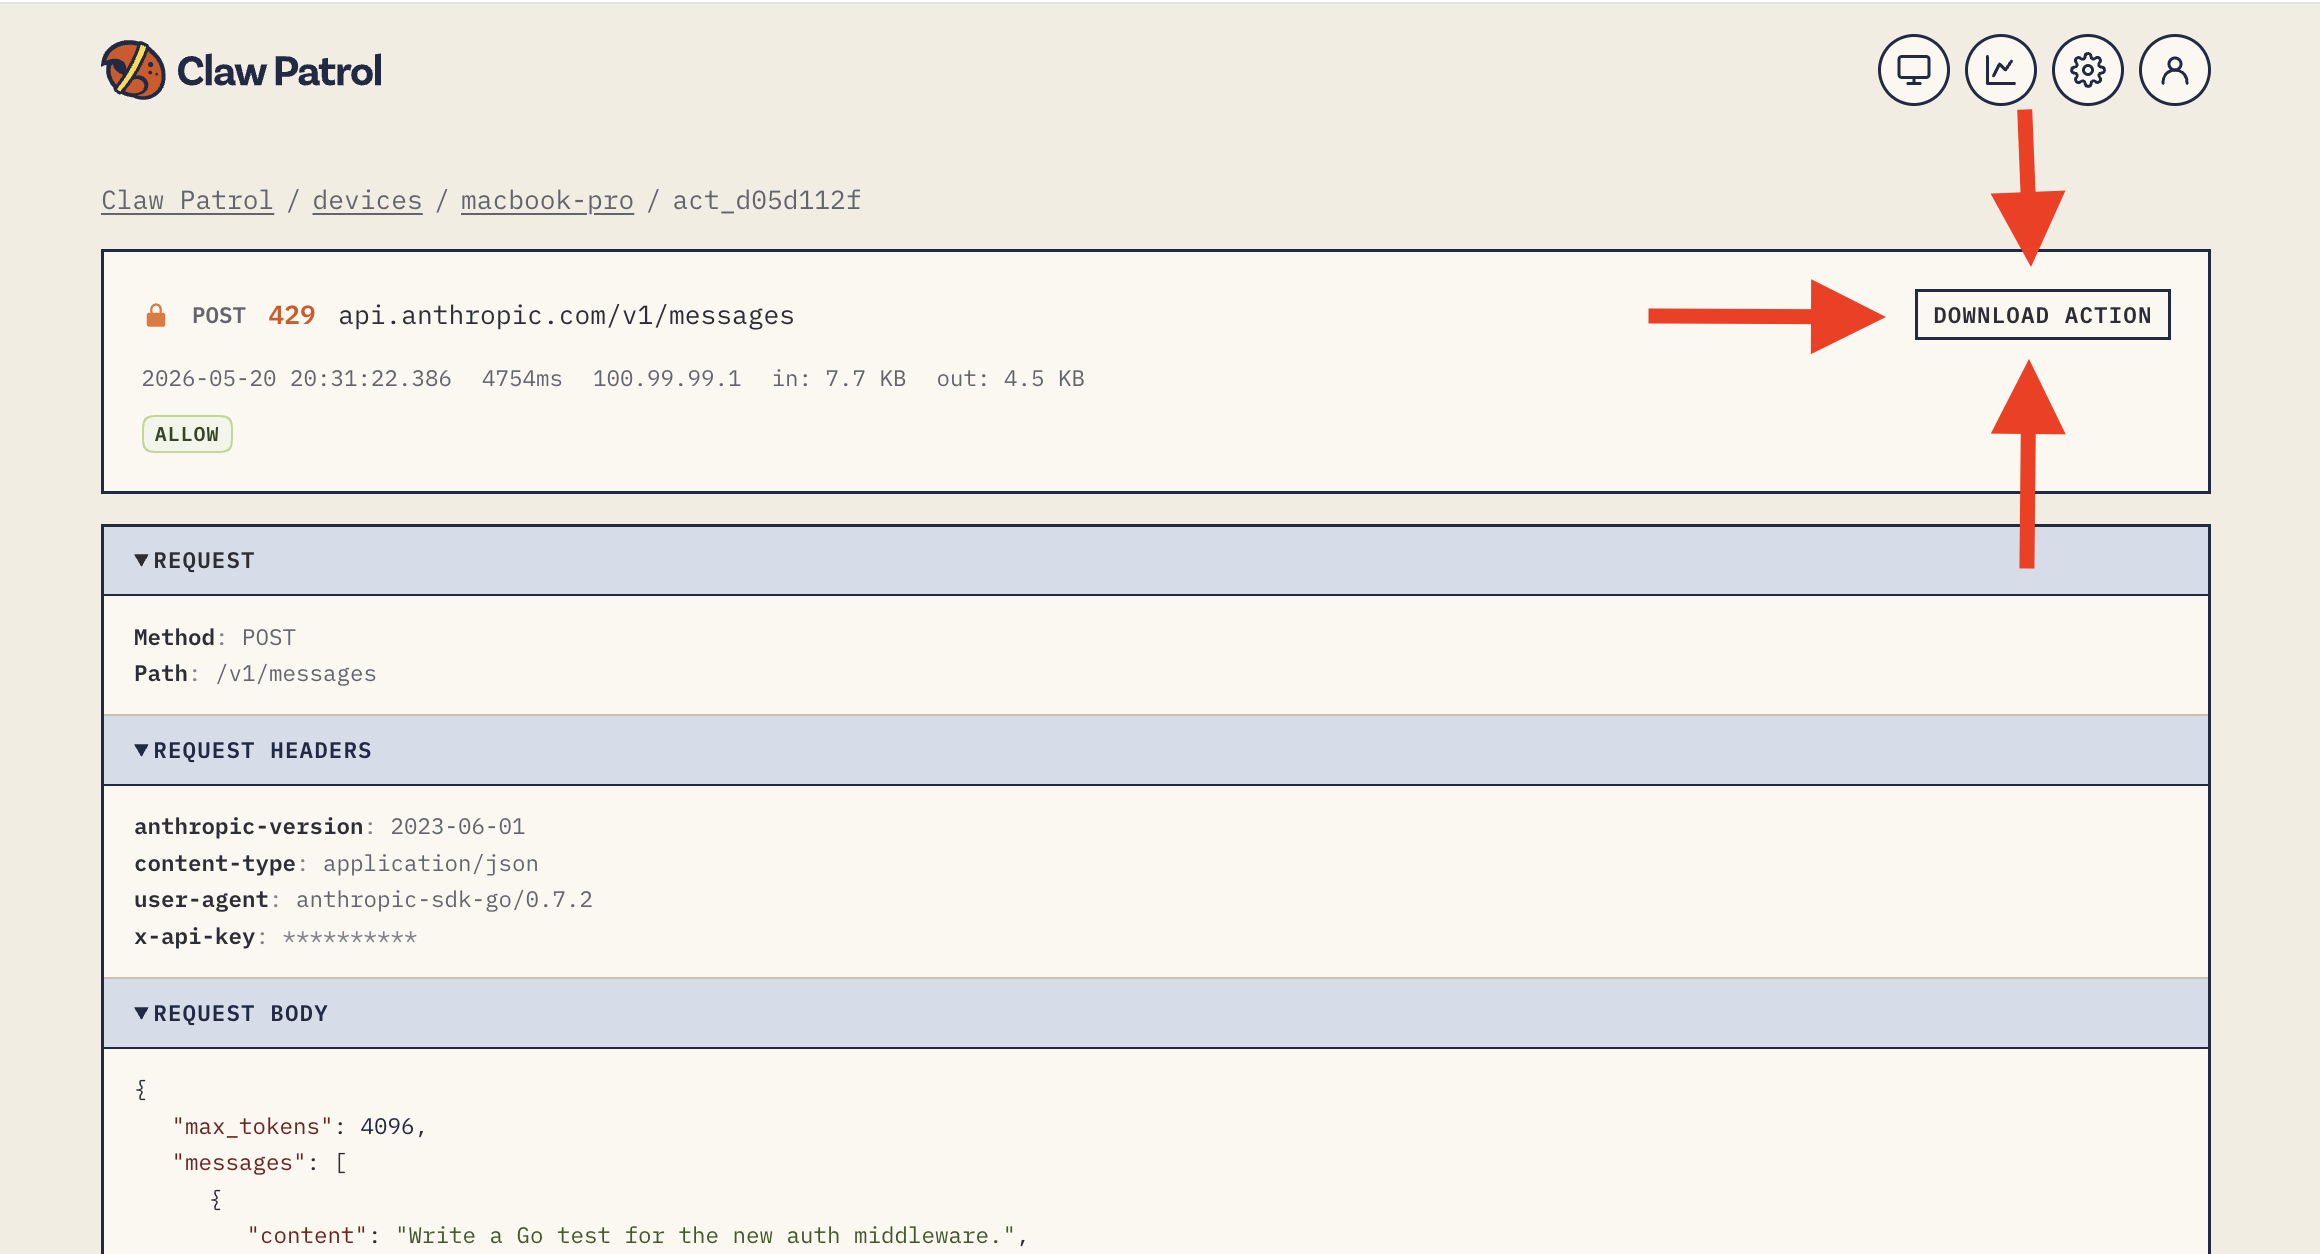
Task: Click the ALLOW badge
Action: click(x=187, y=434)
